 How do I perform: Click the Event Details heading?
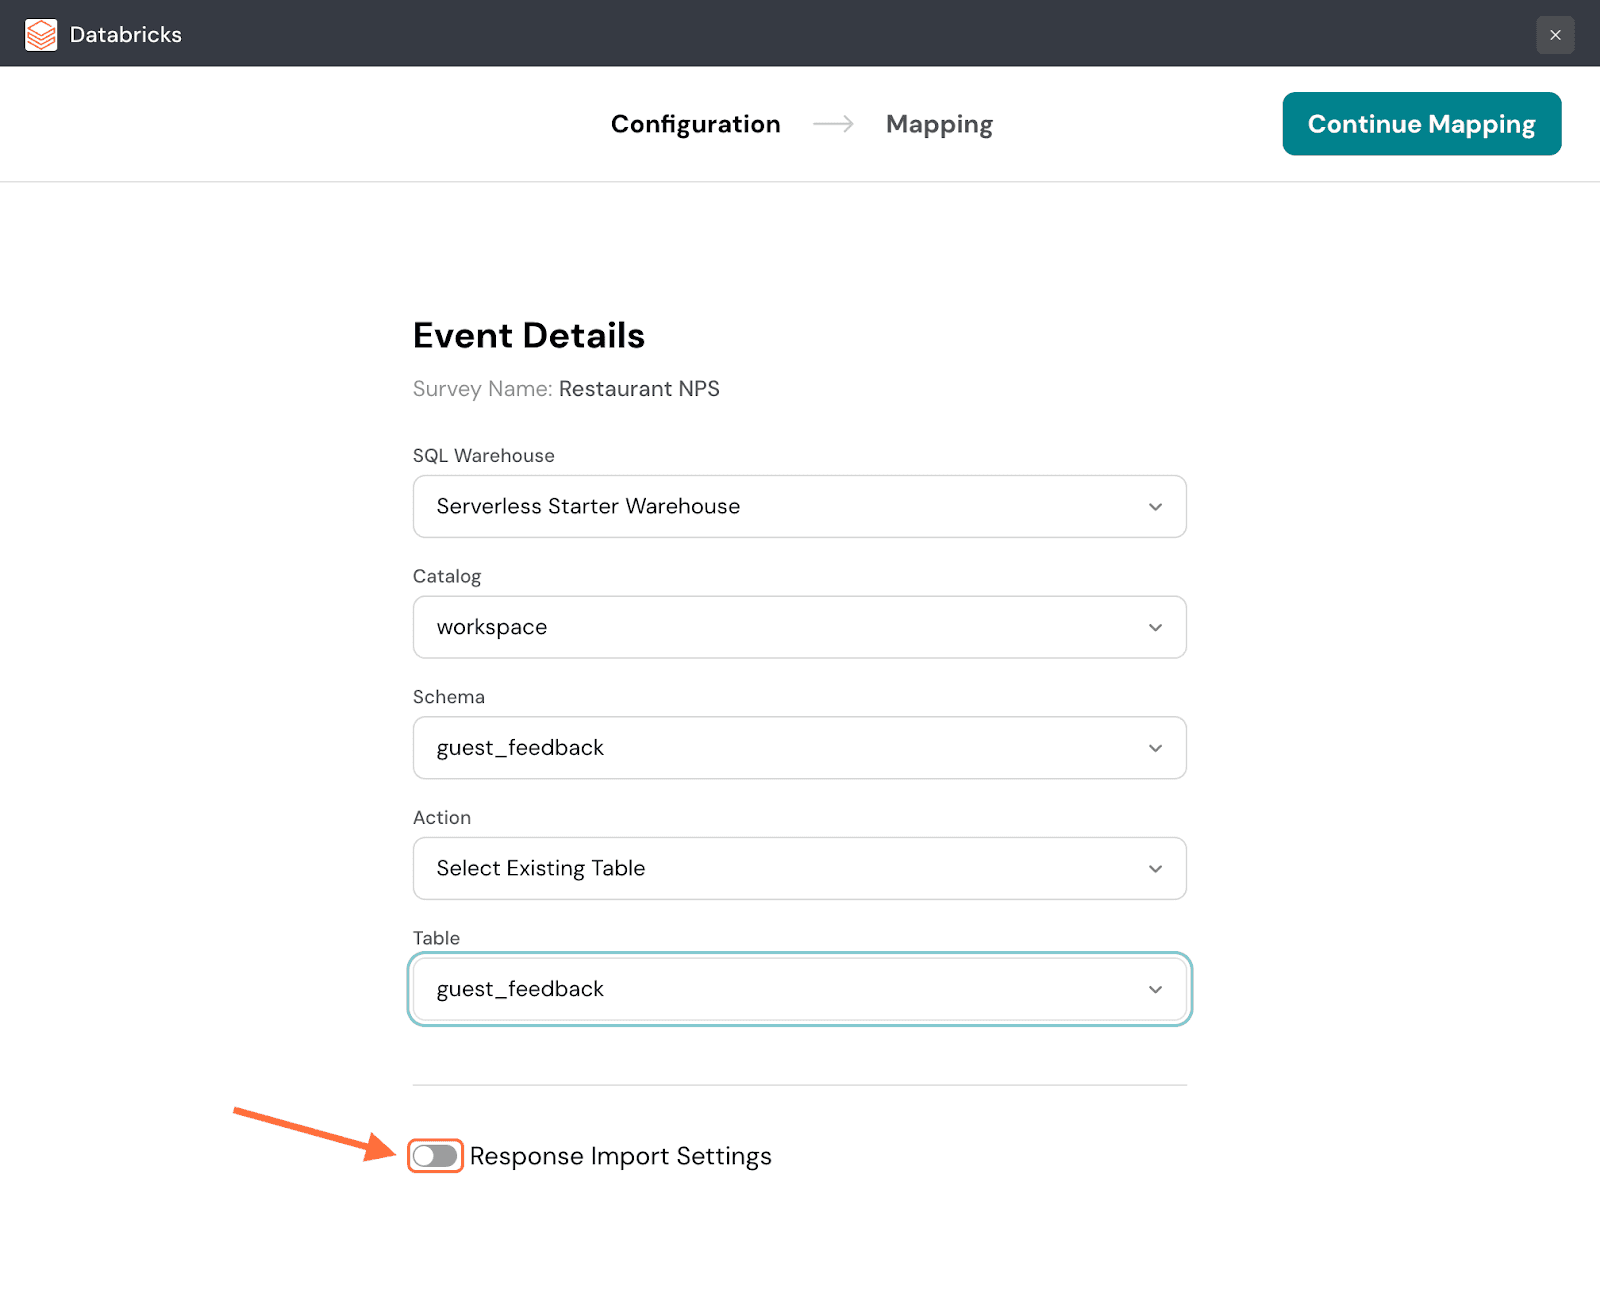(x=528, y=336)
